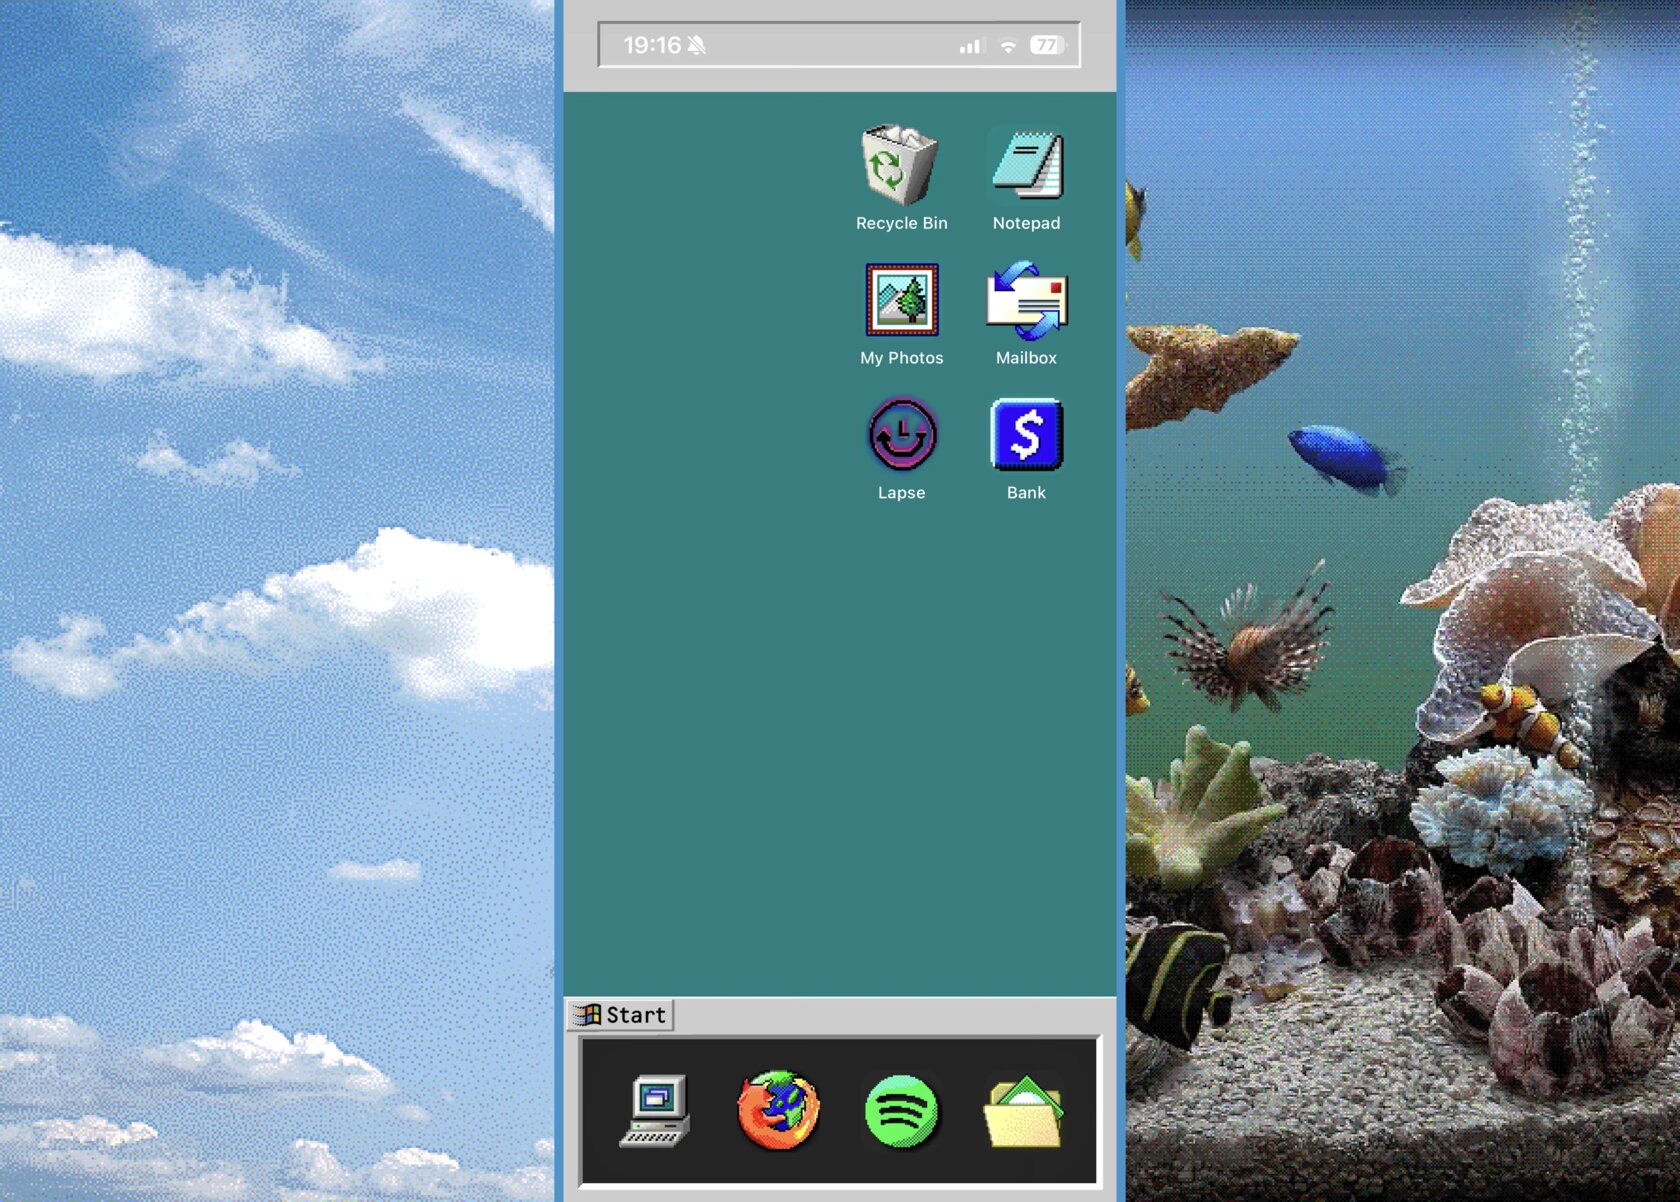Screen dimensions: 1680x1202
Task: Open the Mailbox envelope icon
Action: click(x=1027, y=299)
